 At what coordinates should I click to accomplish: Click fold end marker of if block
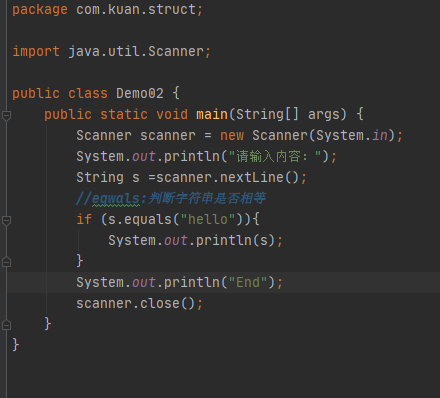click(x=6, y=262)
